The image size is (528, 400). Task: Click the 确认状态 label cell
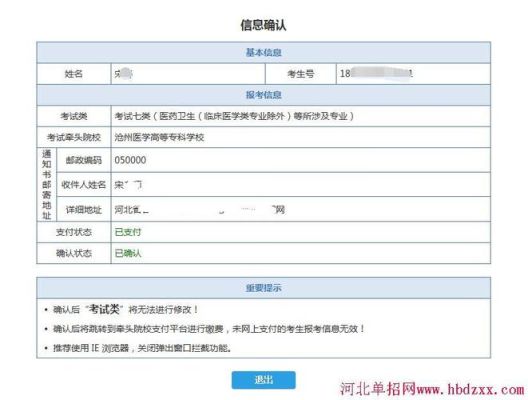click(x=74, y=253)
